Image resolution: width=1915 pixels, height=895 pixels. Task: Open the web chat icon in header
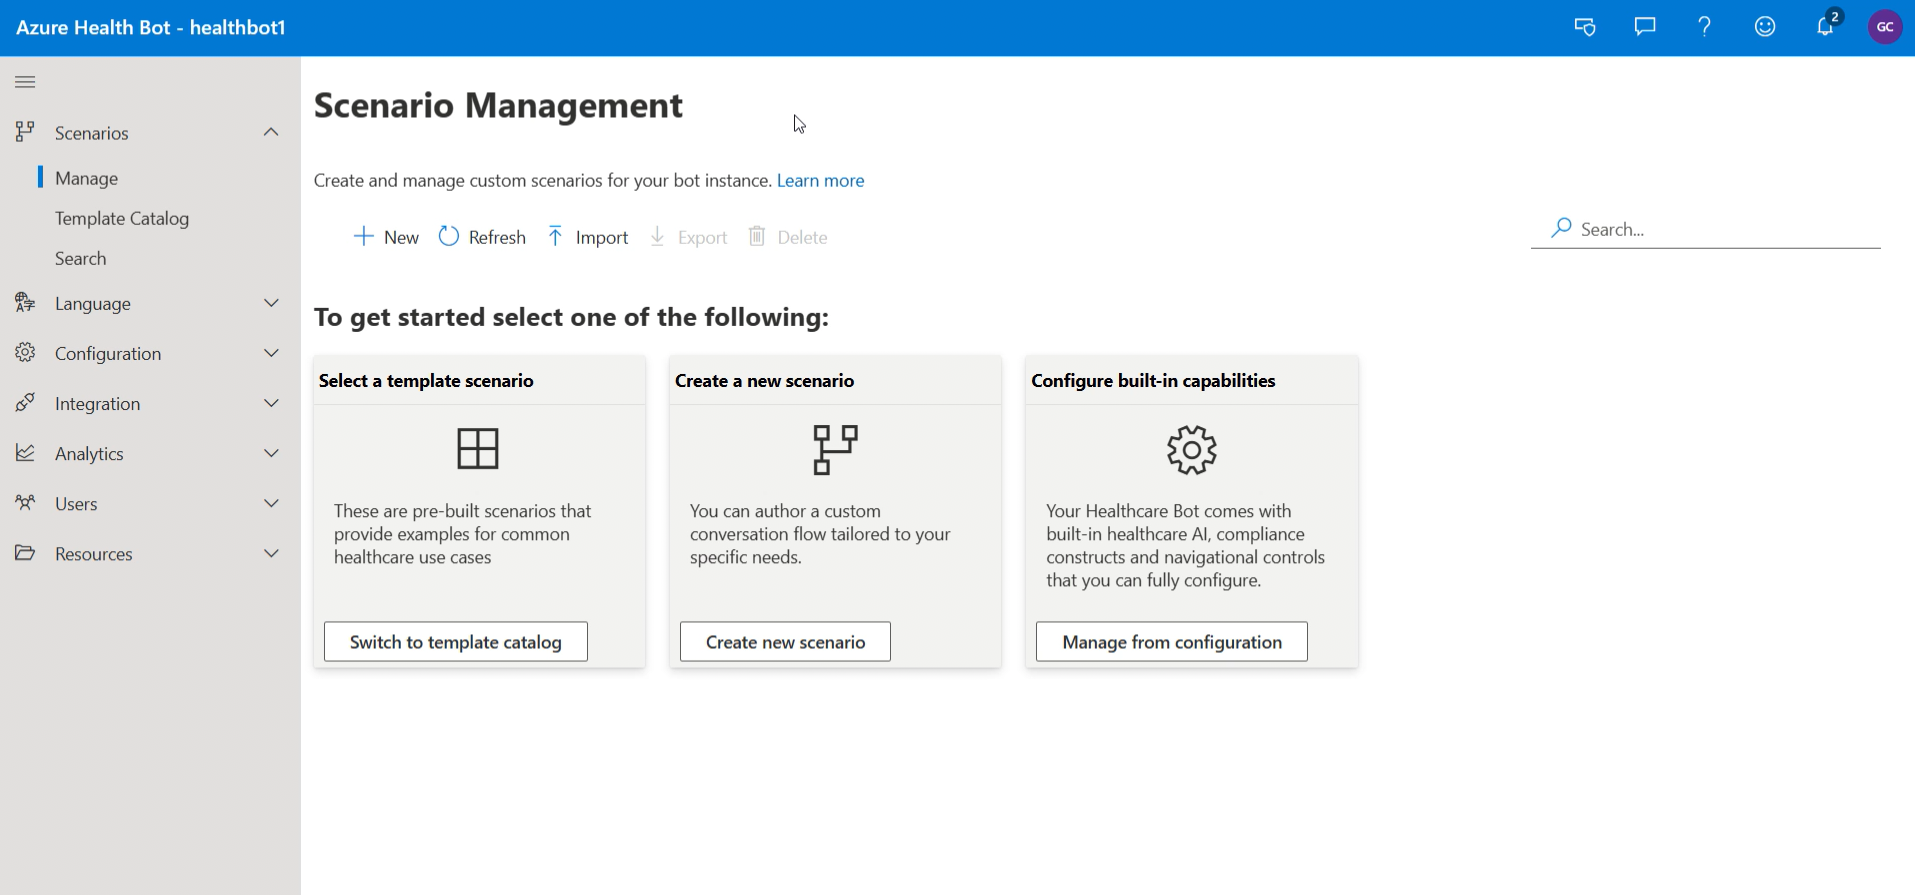(x=1585, y=27)
